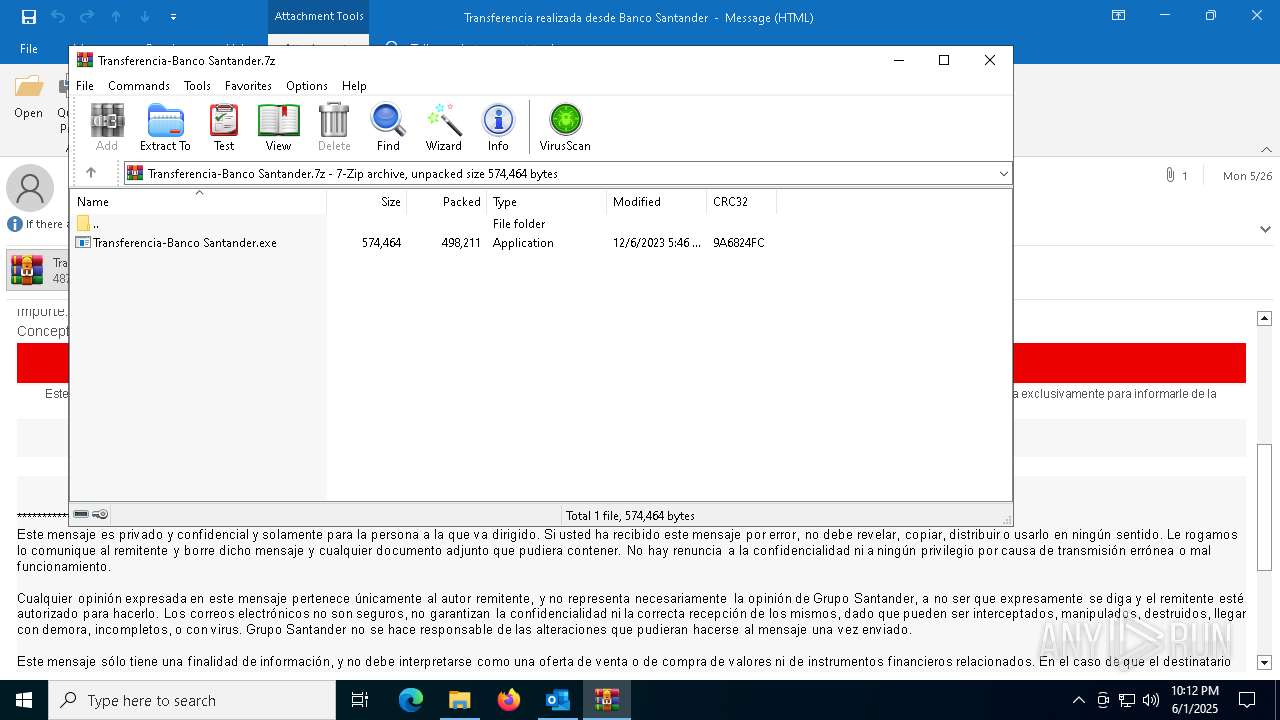Expand the message header chevron
Image resolution: width=1280 pixels, height=720 pixels.
coord(1266,229)
